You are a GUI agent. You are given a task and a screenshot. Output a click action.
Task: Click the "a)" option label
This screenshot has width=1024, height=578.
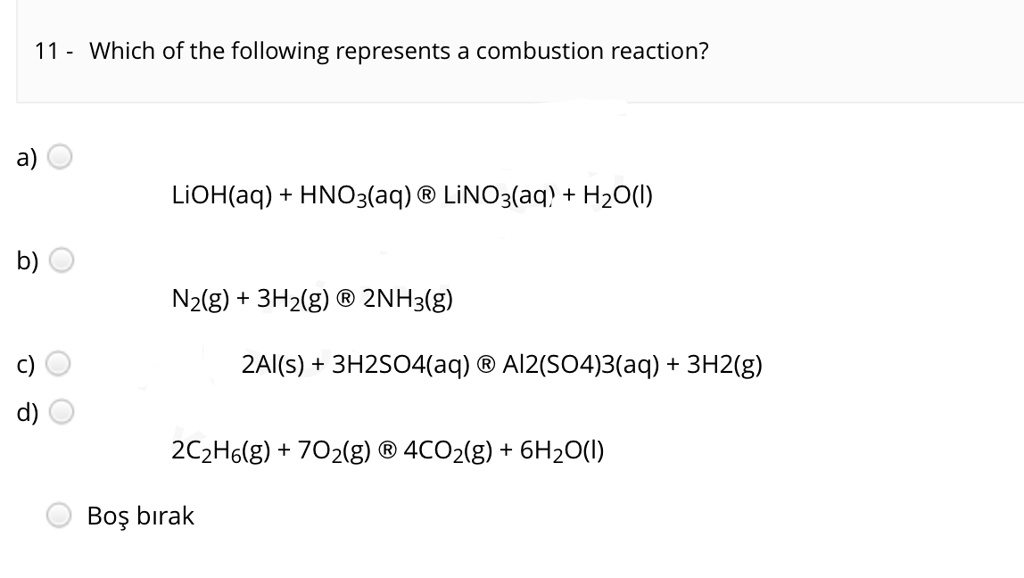25,157
